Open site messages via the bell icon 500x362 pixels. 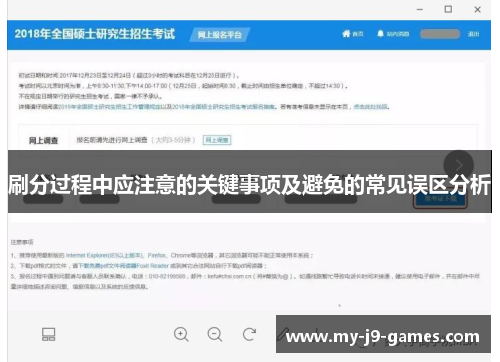coord(380,34)
